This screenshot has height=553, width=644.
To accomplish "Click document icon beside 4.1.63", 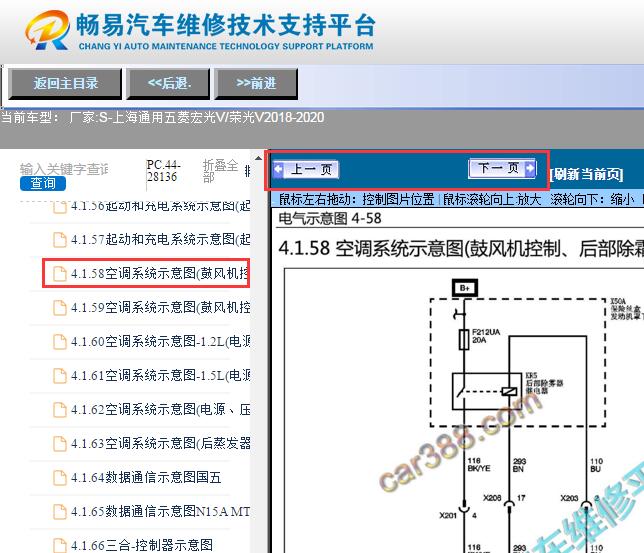I will (x=60, y=444).
